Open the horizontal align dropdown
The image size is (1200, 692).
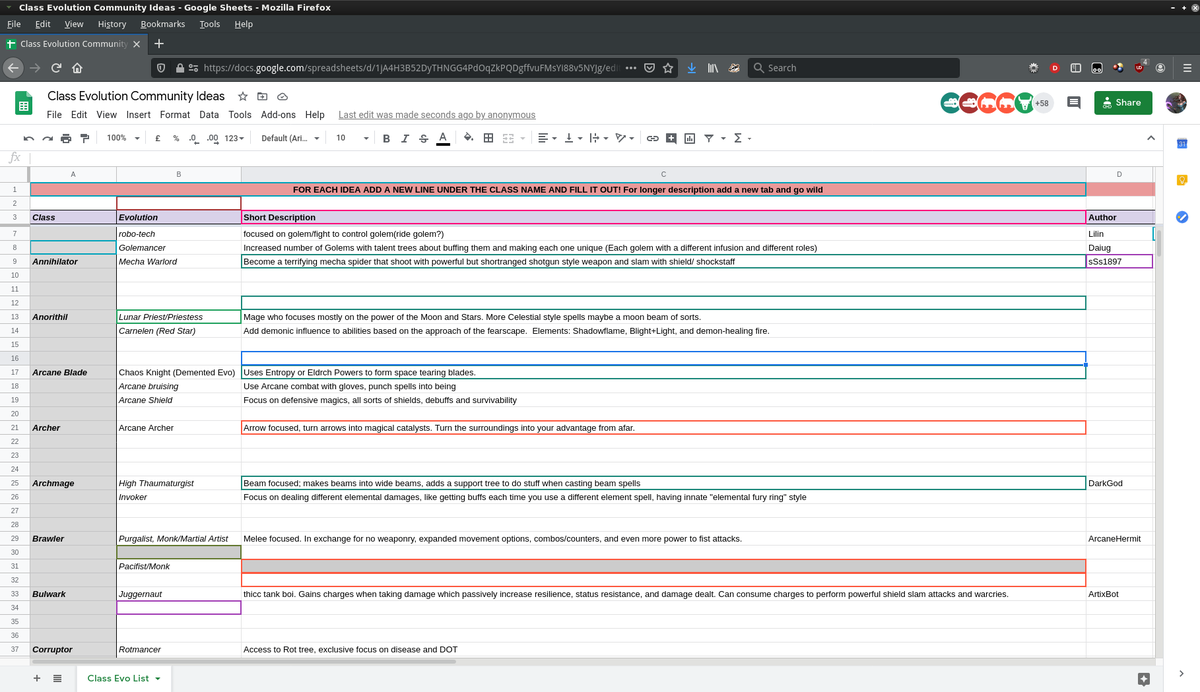[x=546, y=138]
